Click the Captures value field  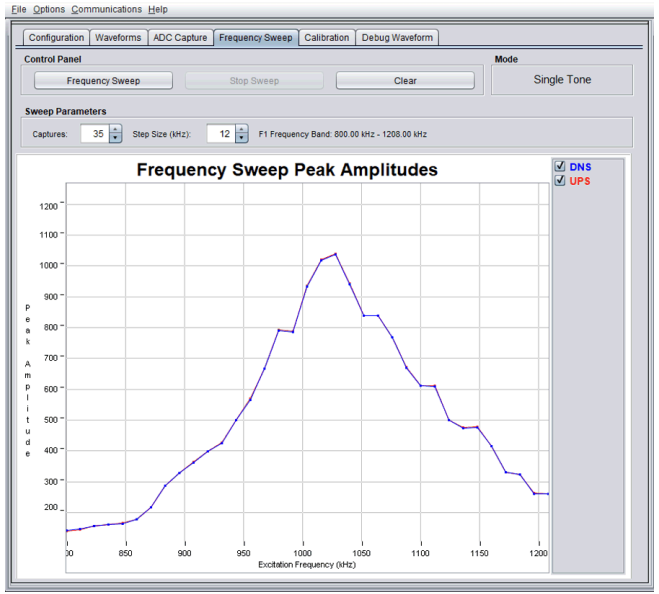pos(94,134)
